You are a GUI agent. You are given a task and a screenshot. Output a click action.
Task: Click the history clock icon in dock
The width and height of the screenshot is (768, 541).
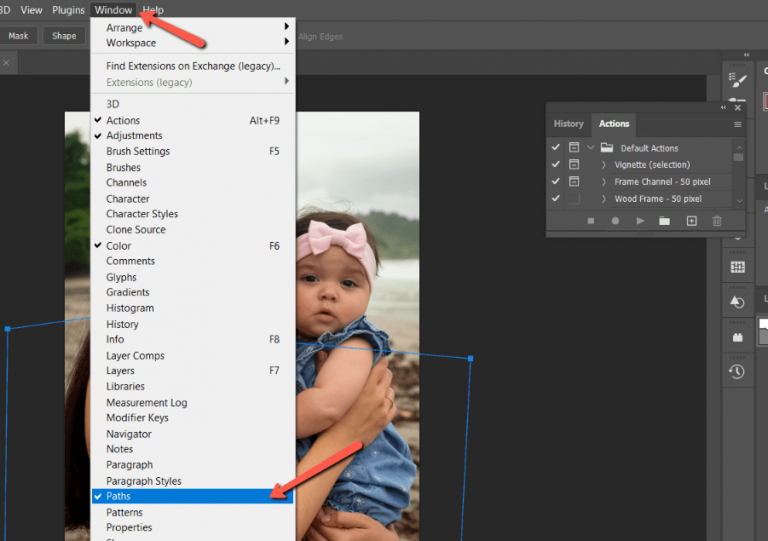pos(737,372)
